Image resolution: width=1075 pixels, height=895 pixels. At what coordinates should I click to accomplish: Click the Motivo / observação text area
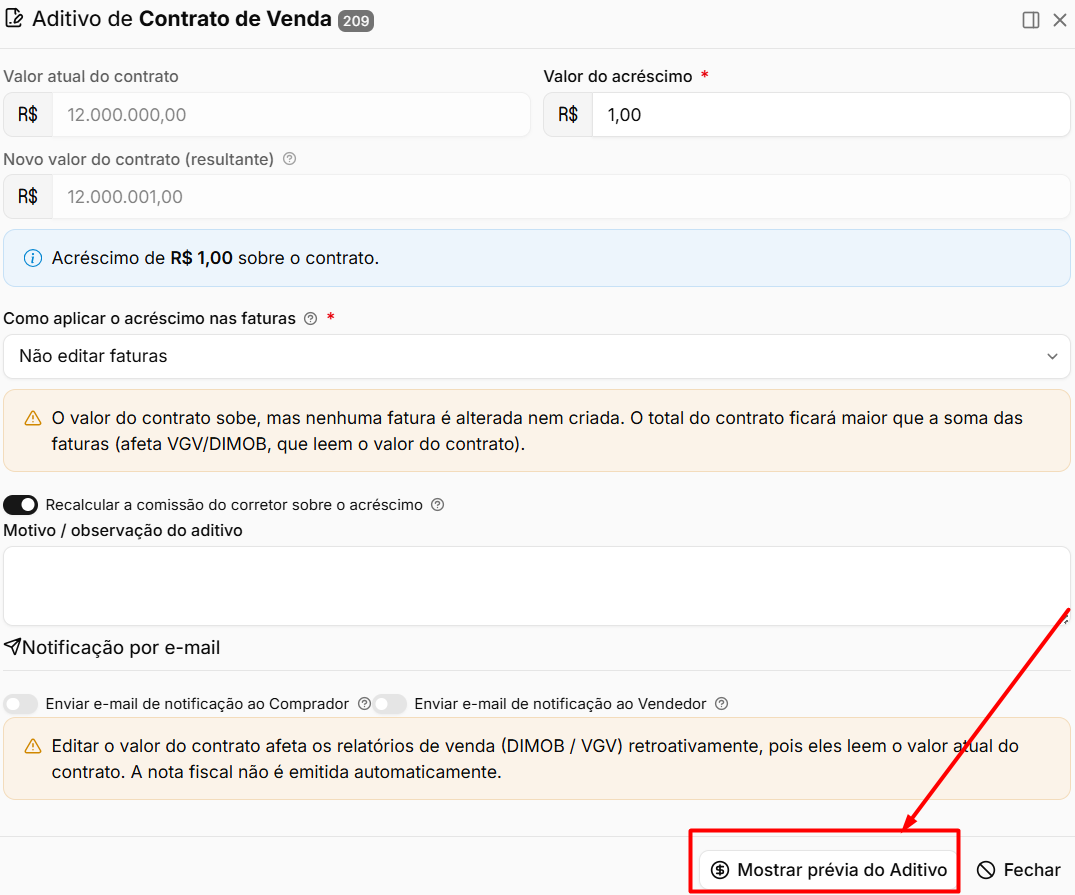537,586
